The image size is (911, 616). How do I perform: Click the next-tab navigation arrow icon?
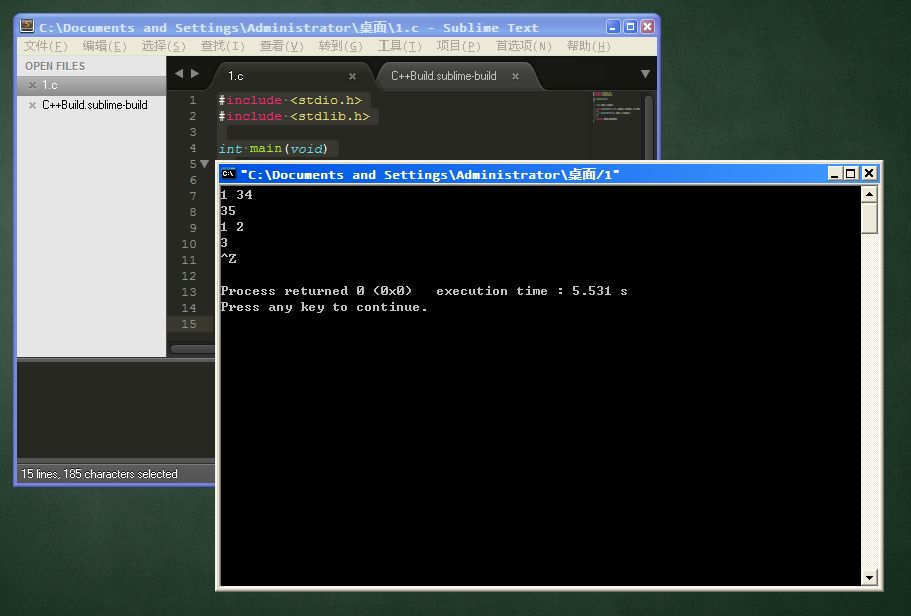195,72
